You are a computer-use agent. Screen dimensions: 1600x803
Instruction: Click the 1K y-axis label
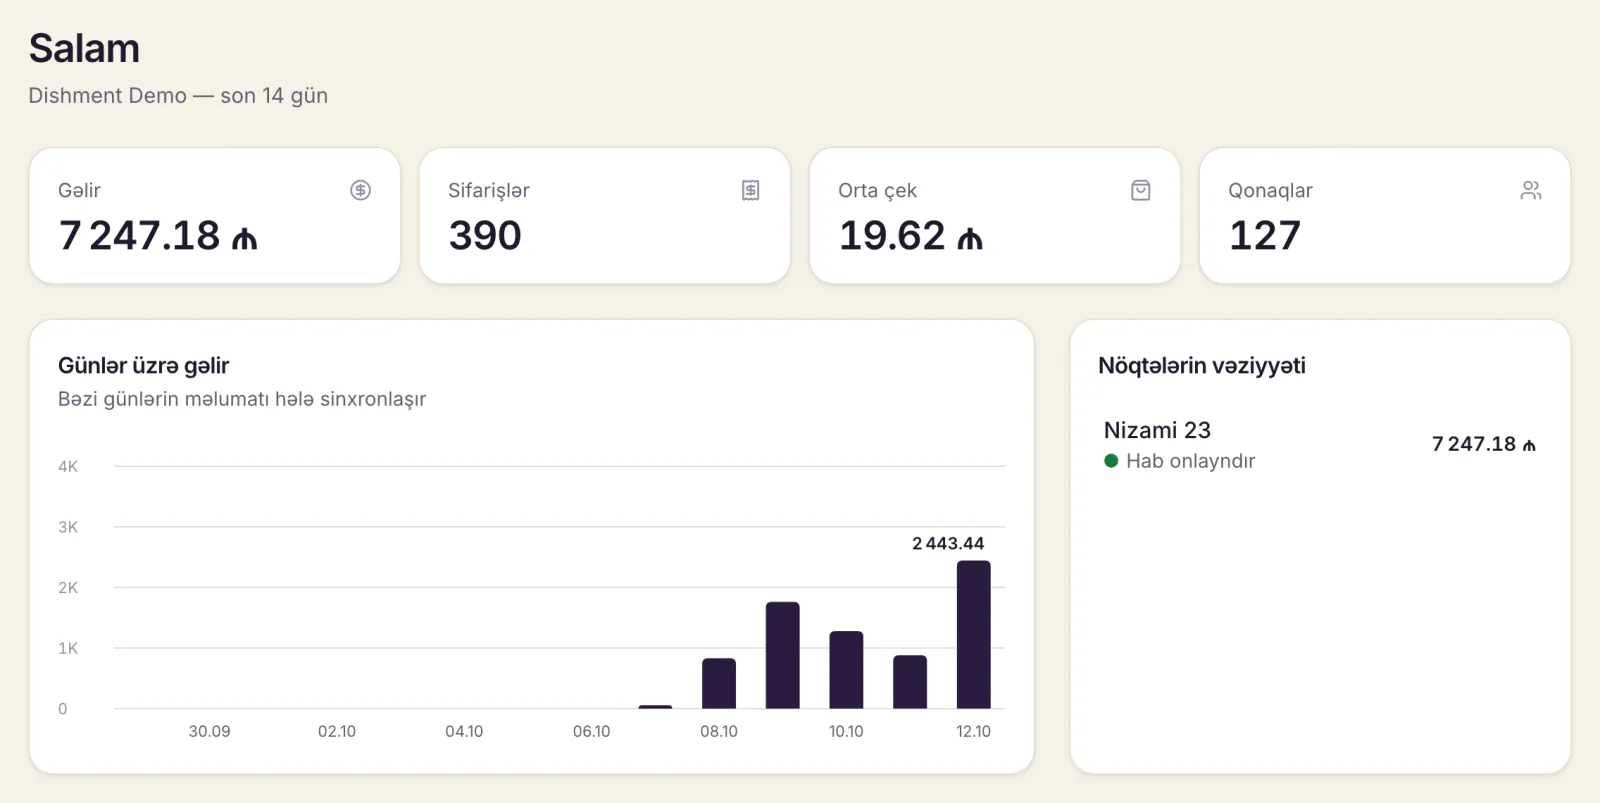68,649
